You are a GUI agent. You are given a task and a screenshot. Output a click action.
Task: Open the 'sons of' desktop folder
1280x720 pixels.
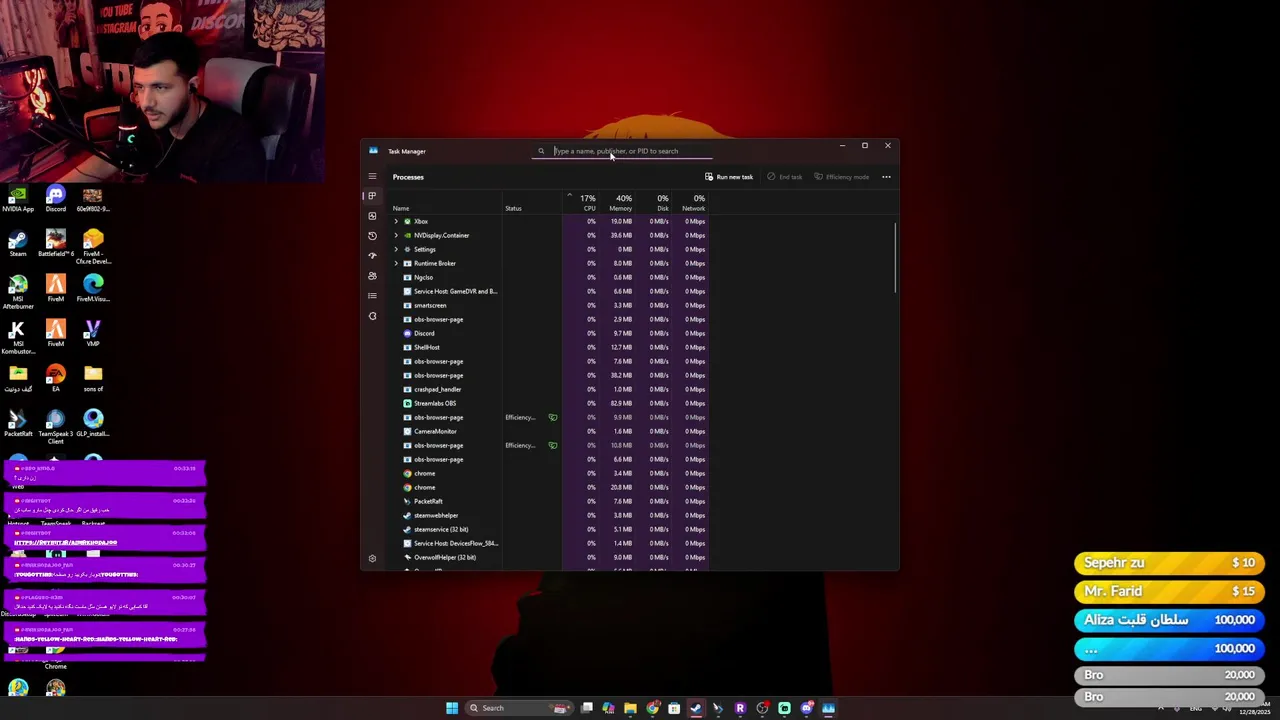[x=93, y=379]
